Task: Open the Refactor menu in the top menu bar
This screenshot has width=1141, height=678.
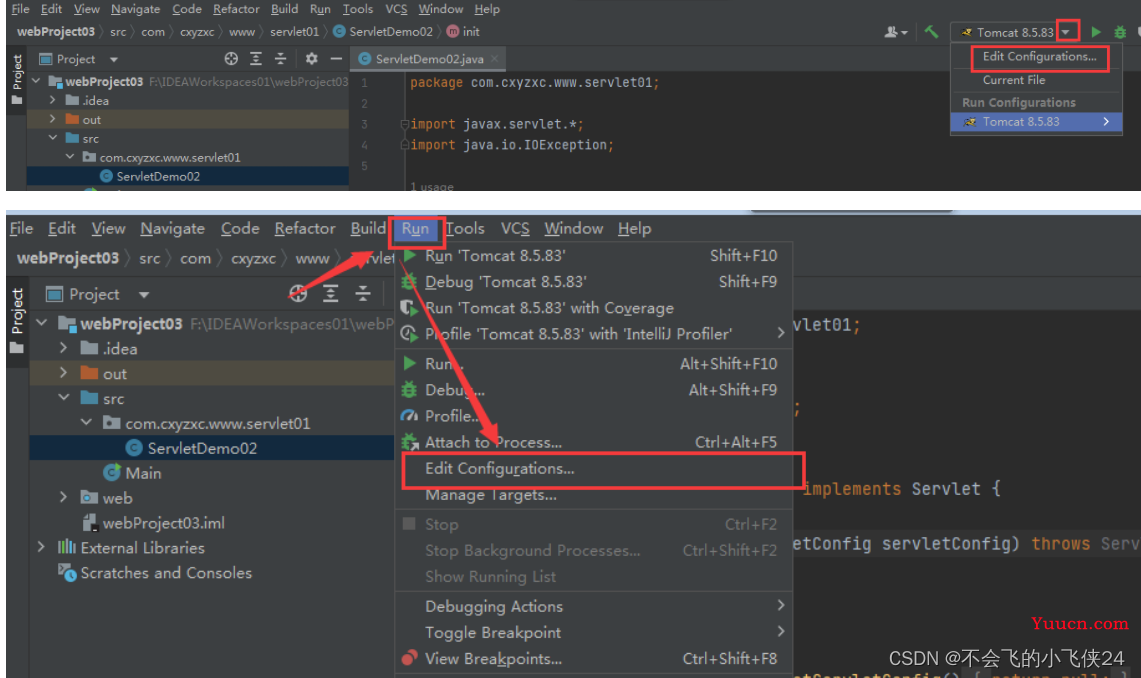Action: tap(236, 9)
